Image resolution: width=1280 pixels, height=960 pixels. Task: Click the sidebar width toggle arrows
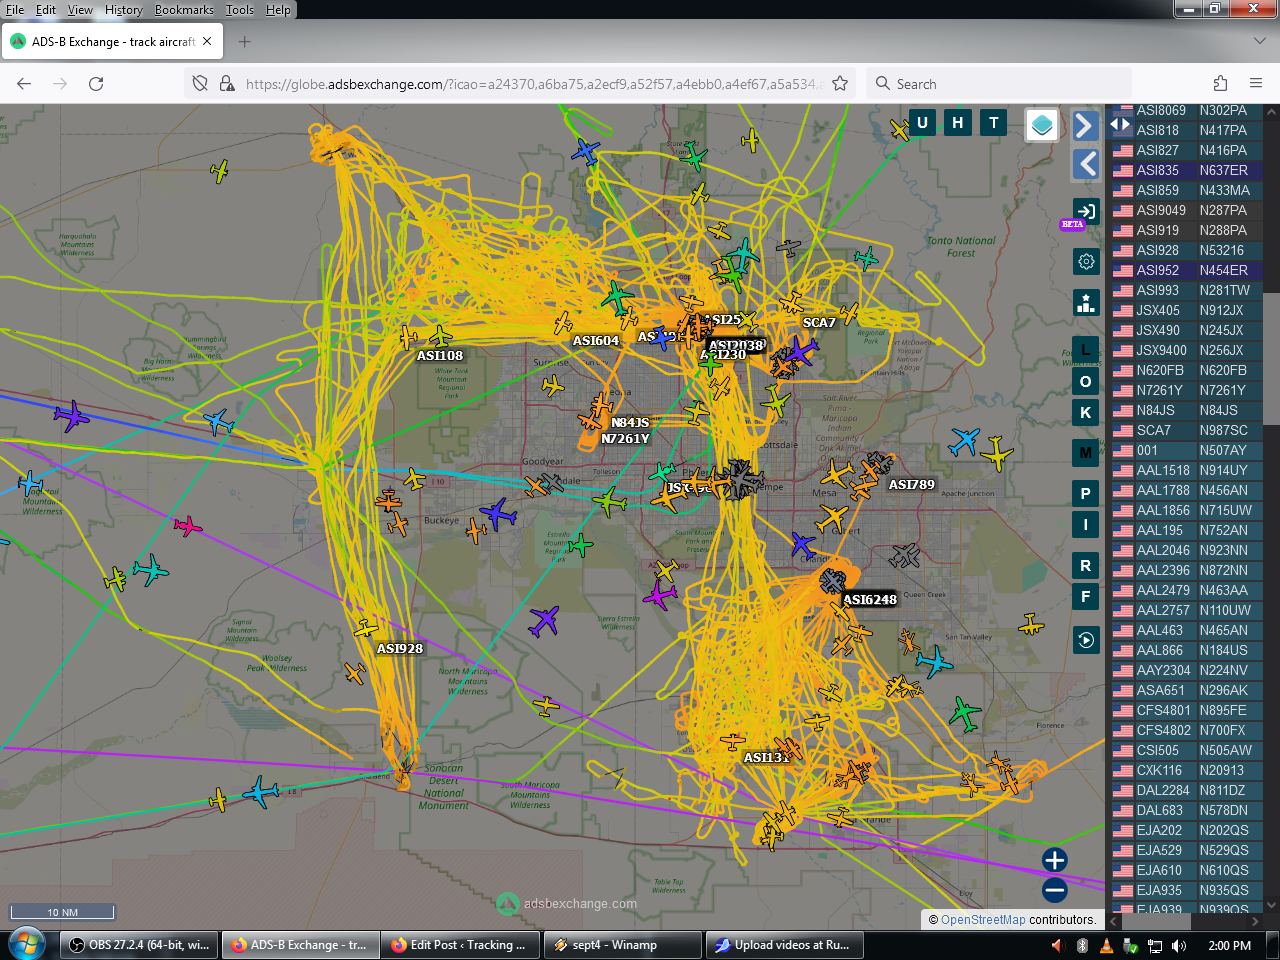click(1120, 124)
